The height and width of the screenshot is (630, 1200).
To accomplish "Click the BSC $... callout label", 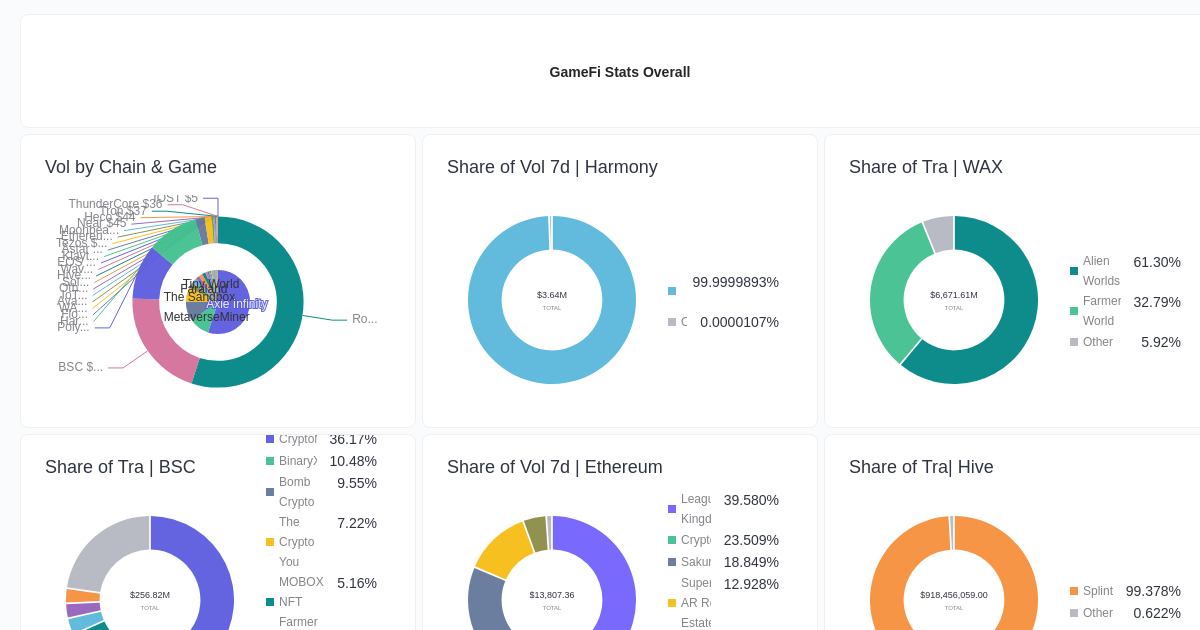I will (80, 367).
